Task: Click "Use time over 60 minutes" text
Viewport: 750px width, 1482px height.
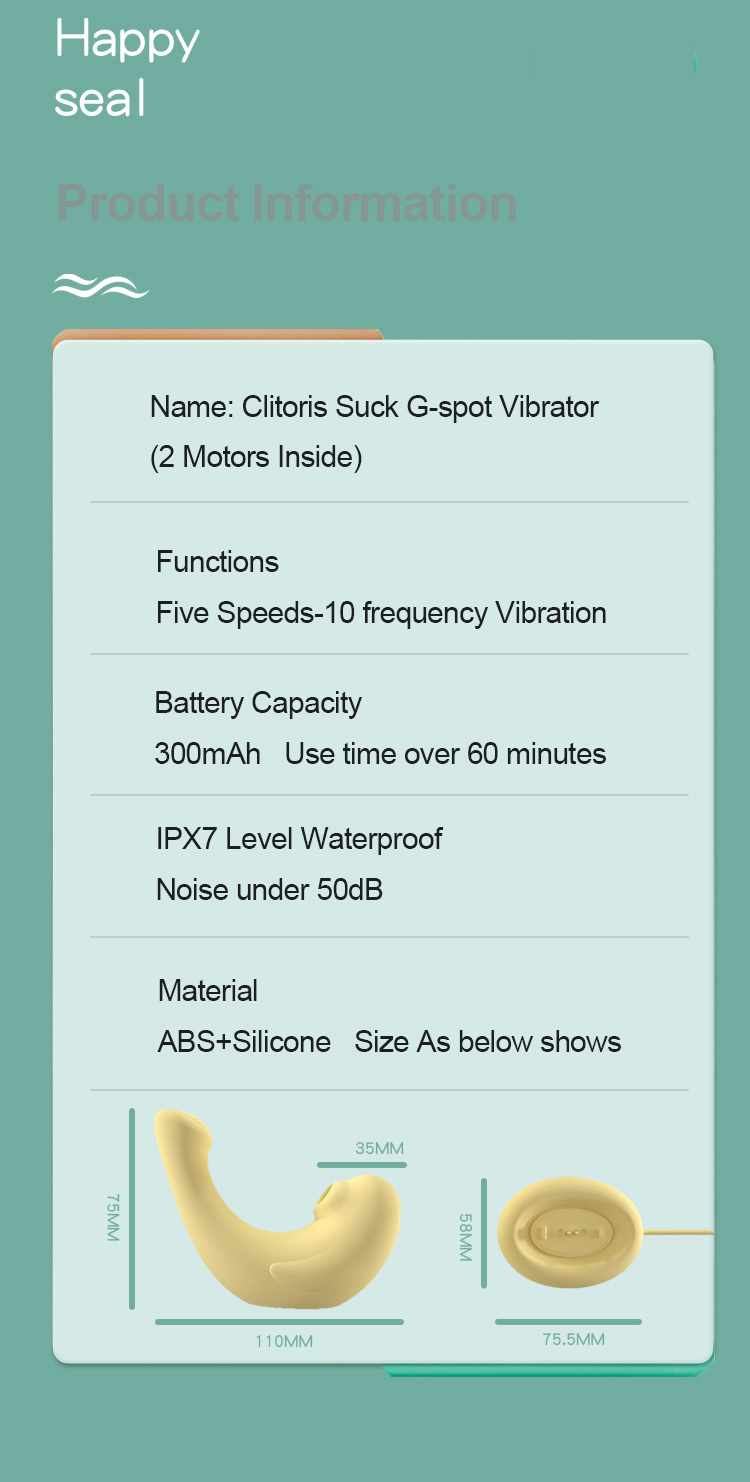Action: (445, 754)
